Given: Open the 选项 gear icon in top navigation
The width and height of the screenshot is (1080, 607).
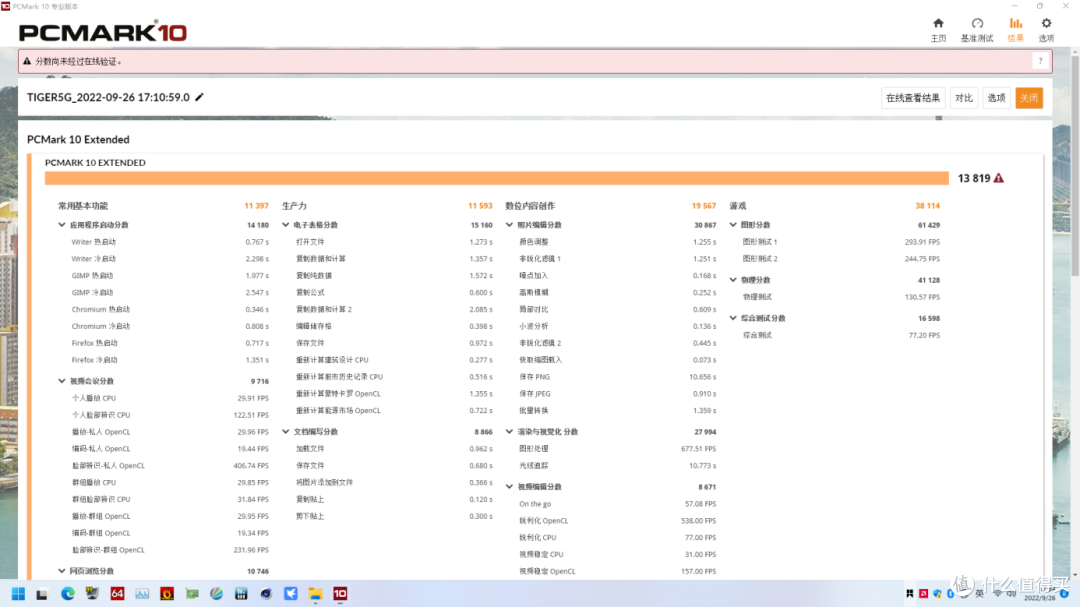Looking at the screenshot, I should pyautogui.click(x=1046, y=23).
